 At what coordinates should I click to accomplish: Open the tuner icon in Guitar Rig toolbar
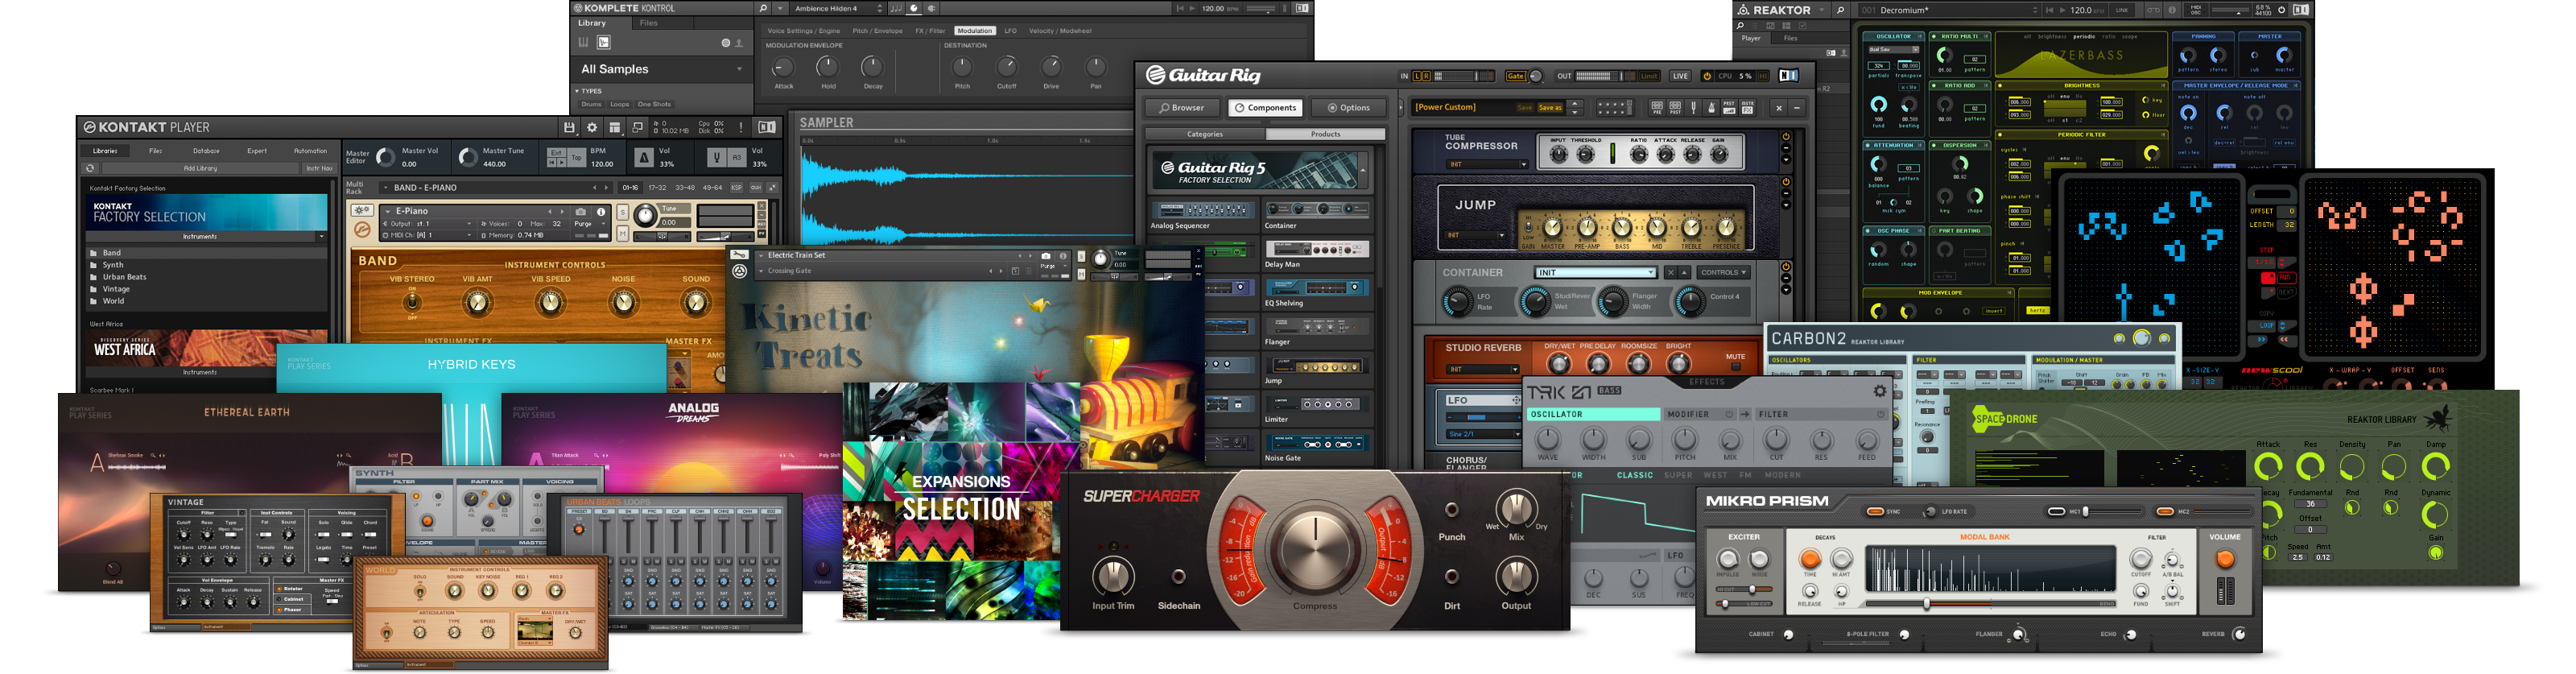(1693, 107)
